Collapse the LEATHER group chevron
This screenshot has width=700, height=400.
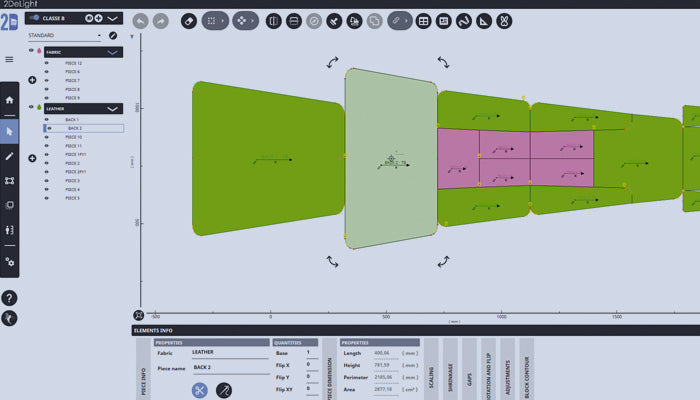click(113, 108)
